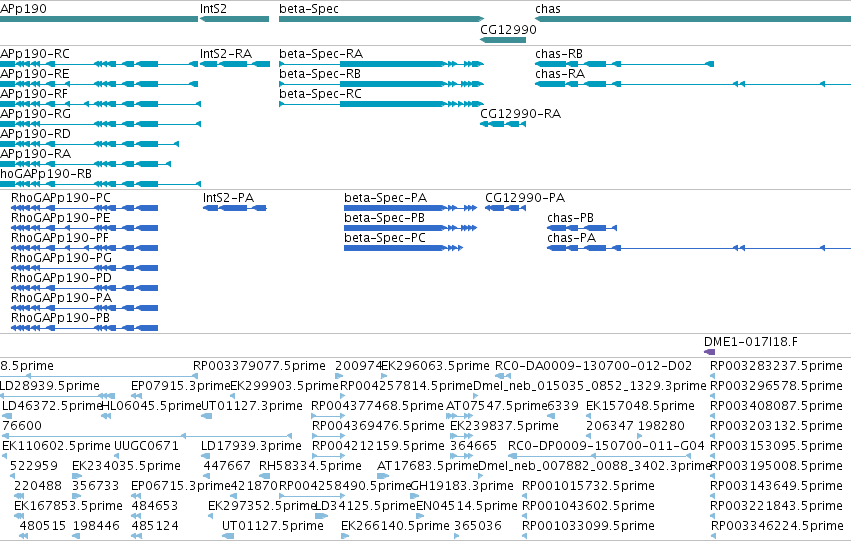Select the beta-Spec gene feature
Screen dimensions: 851x541
tap(381, 19)
